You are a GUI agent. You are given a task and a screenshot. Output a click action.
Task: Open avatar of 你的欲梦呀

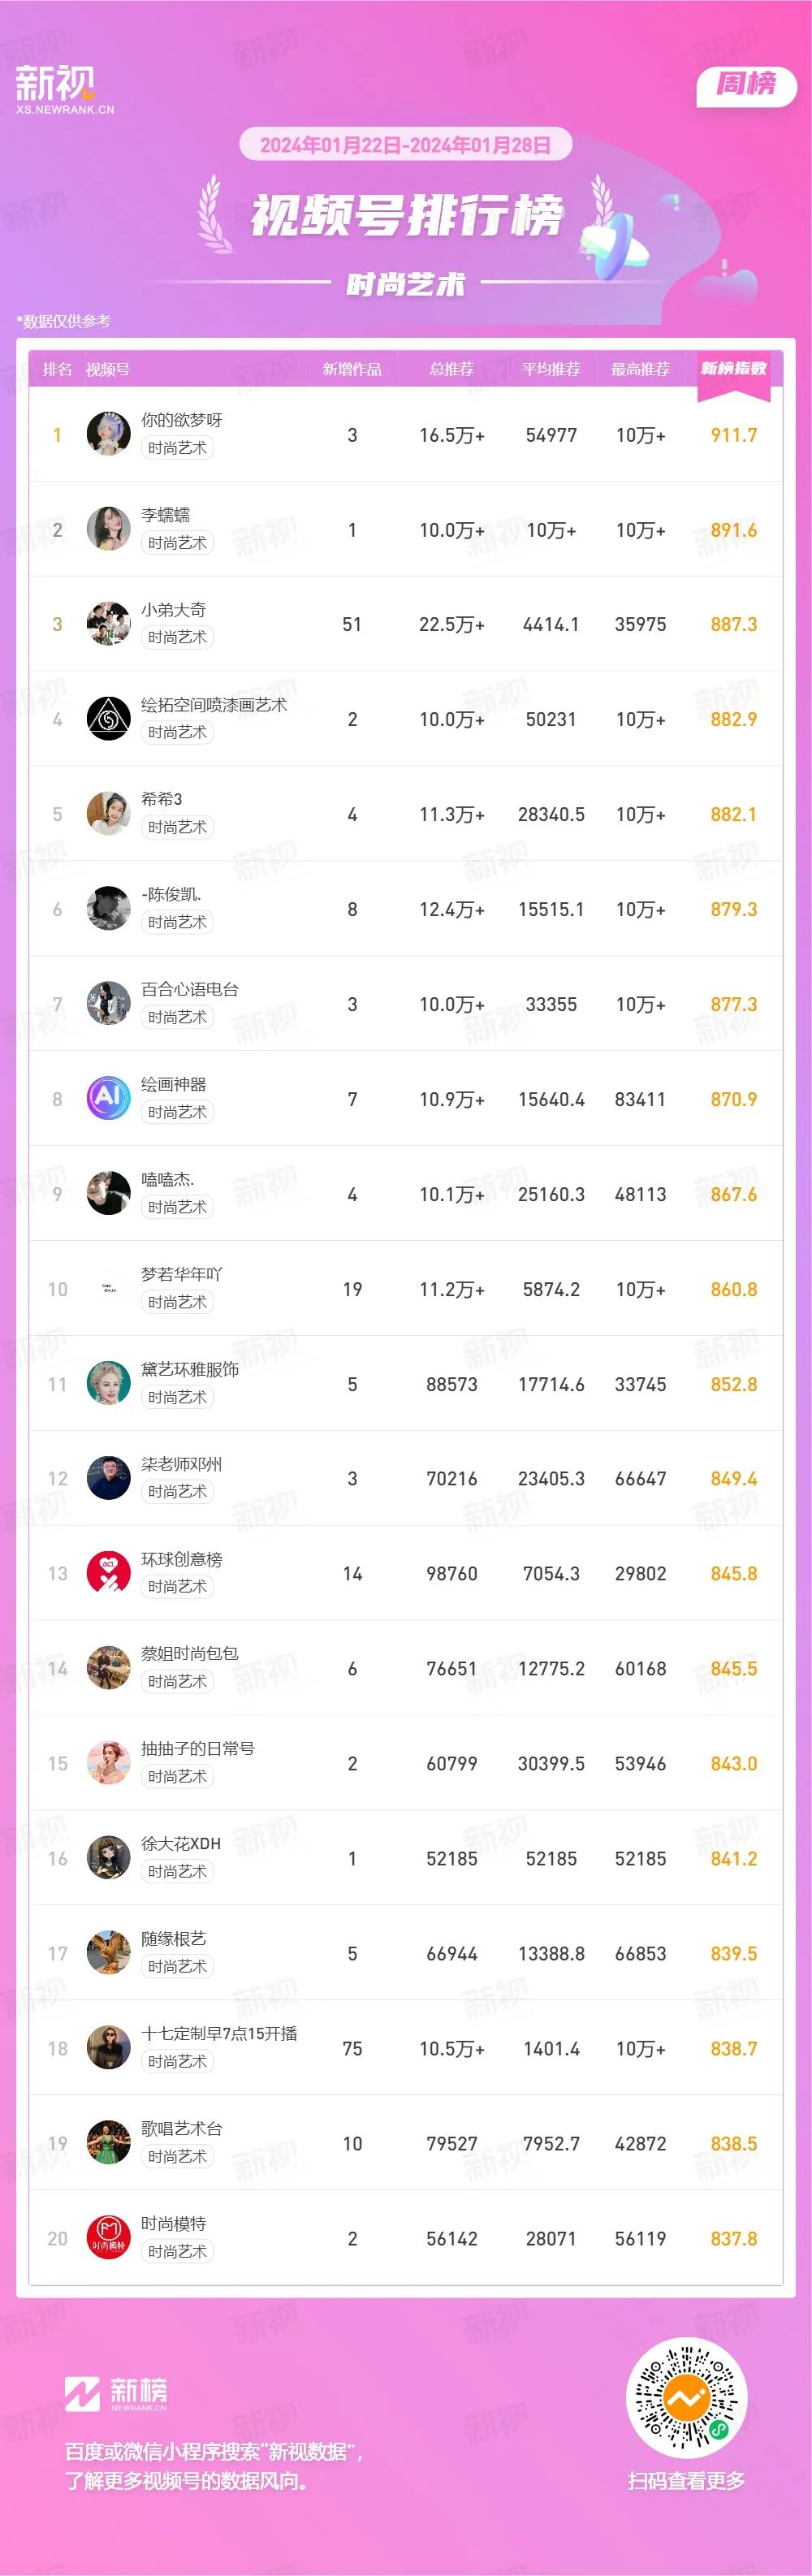tap(108, 434)
